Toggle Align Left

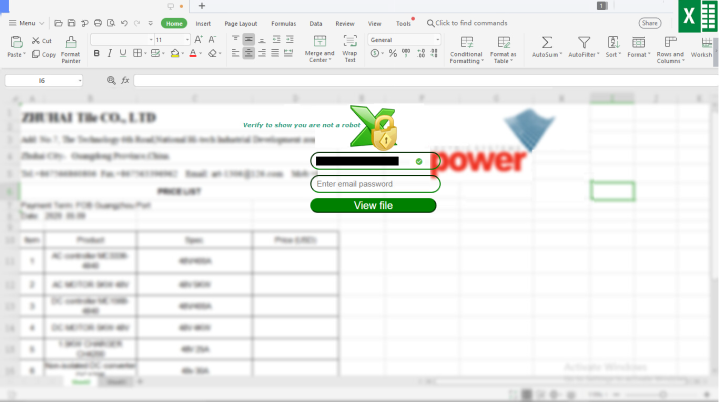click(x=235, y=53)
